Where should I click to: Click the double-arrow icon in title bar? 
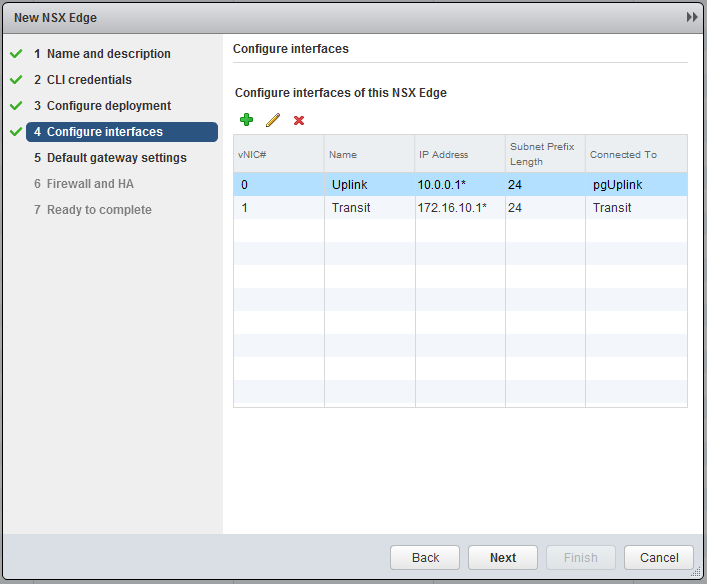coord(691,18)
